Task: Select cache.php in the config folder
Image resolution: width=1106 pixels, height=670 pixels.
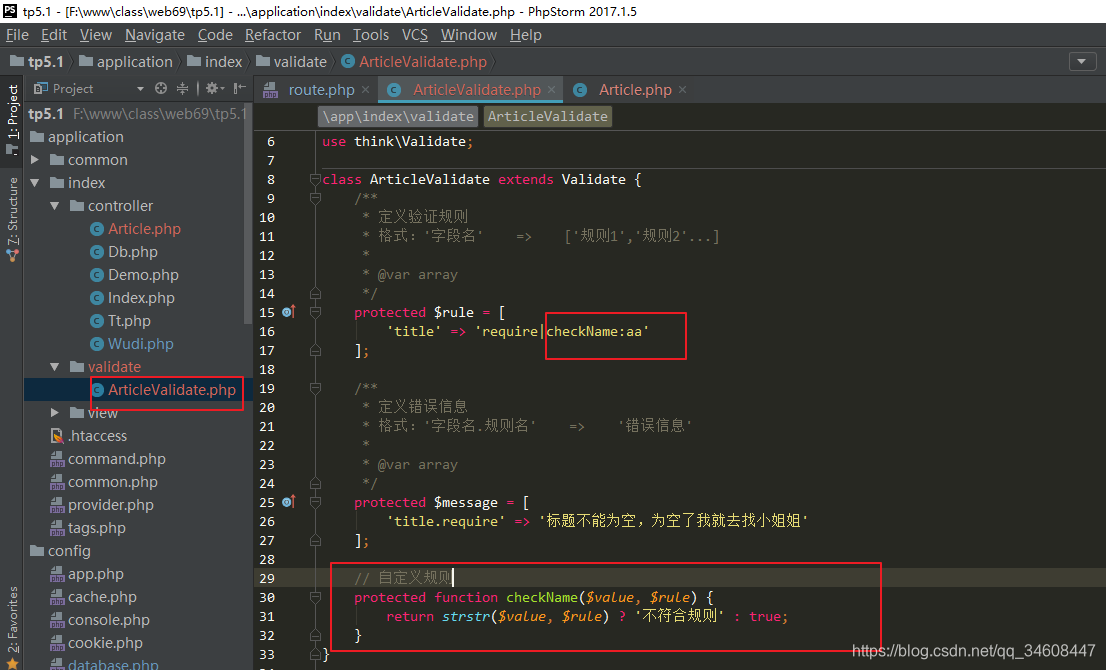Action: (94, 597)
